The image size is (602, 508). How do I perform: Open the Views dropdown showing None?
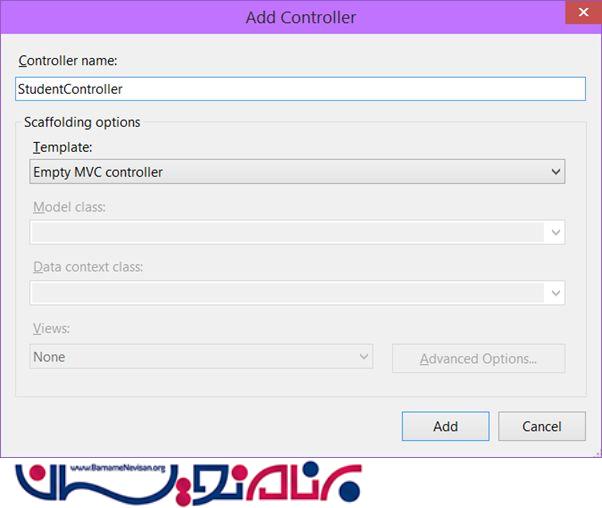201,357
